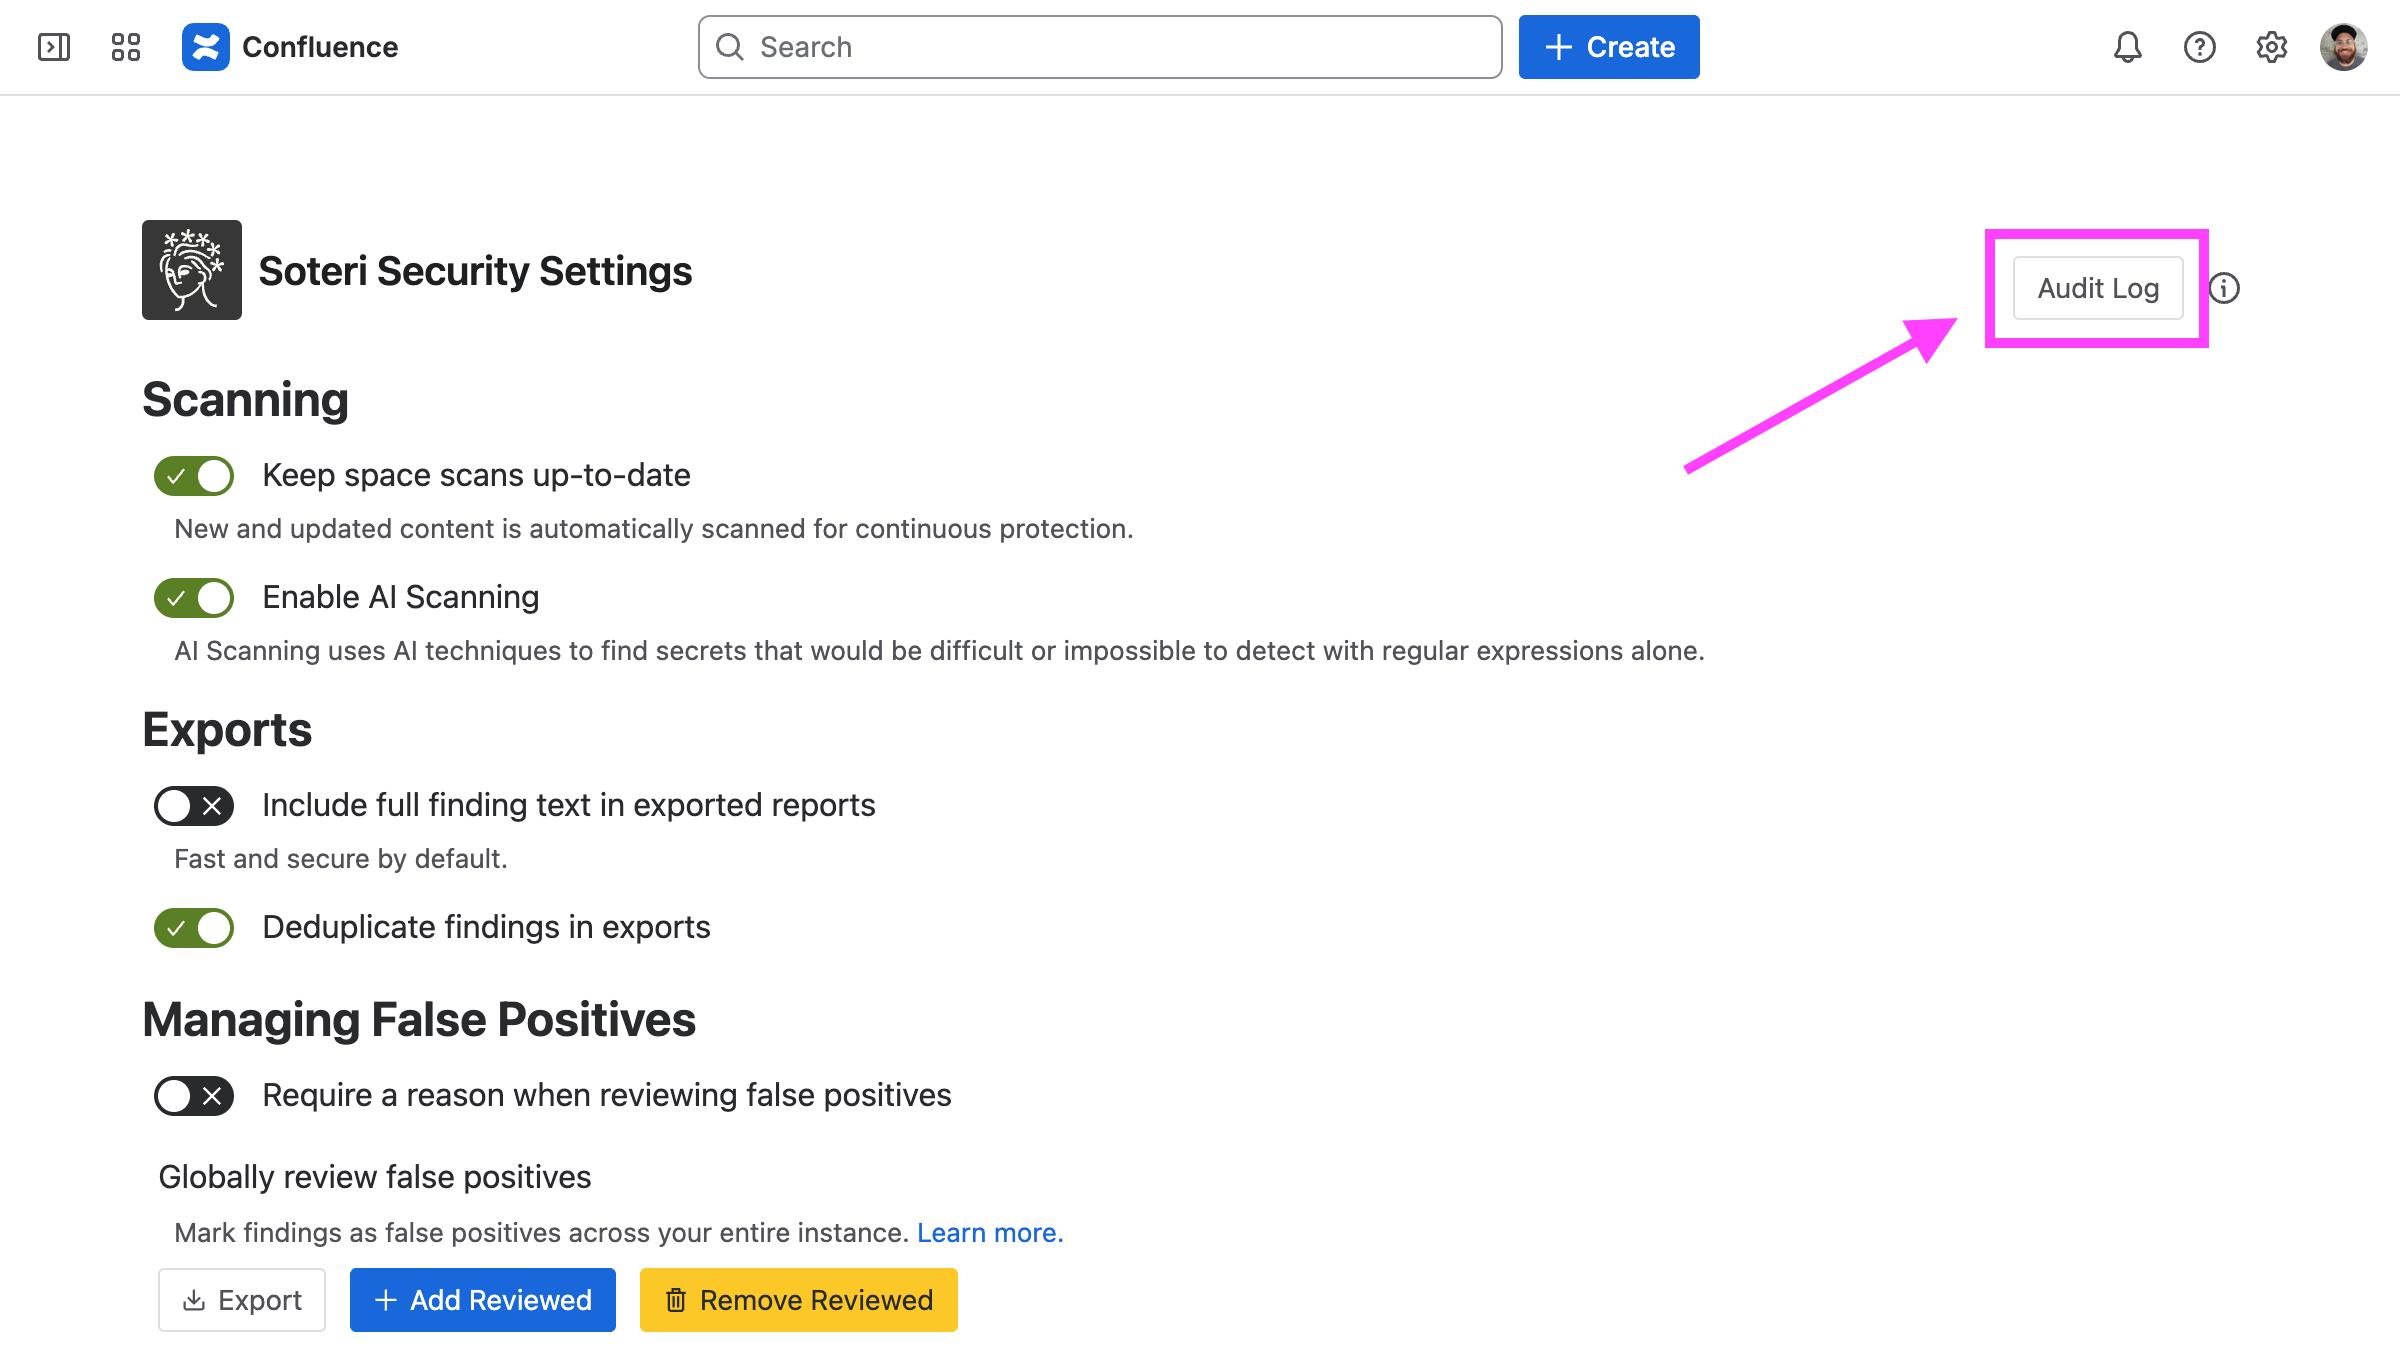Click the 'Fast and secure by default.' text
This screenshot has width=2400, height=1356.
pos(341,859)
